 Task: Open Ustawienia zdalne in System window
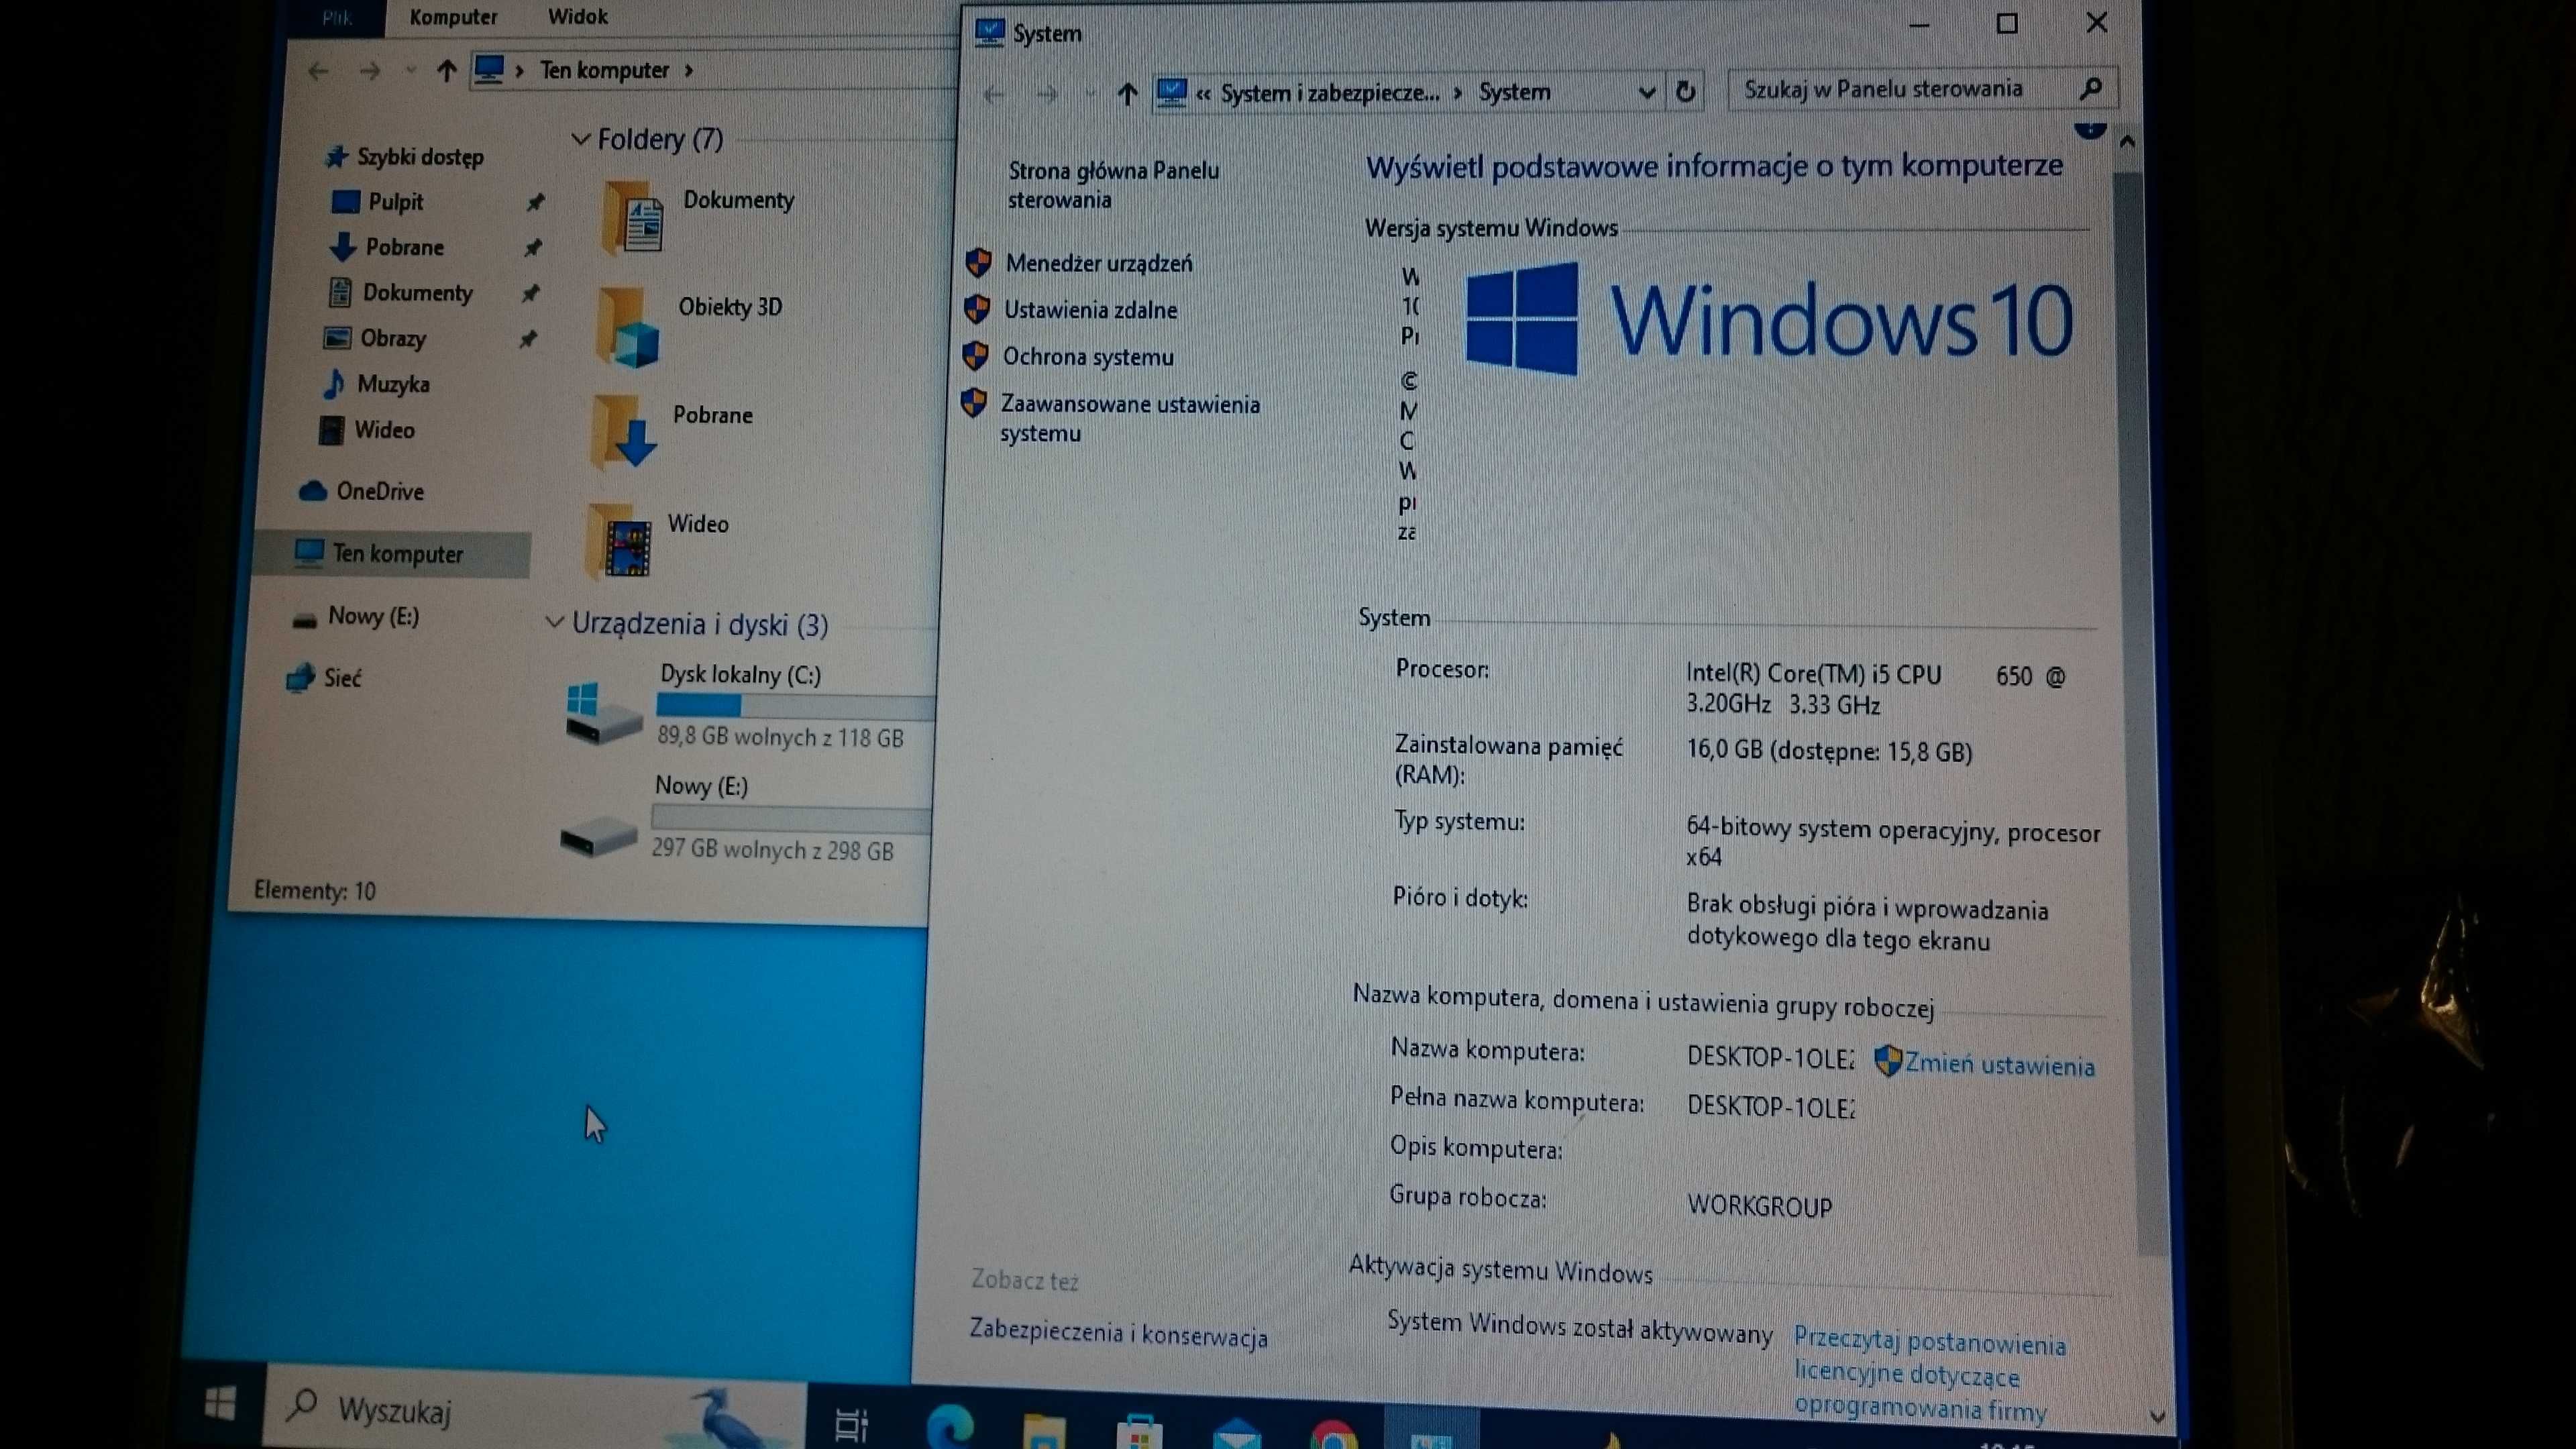pos(1090,310)
